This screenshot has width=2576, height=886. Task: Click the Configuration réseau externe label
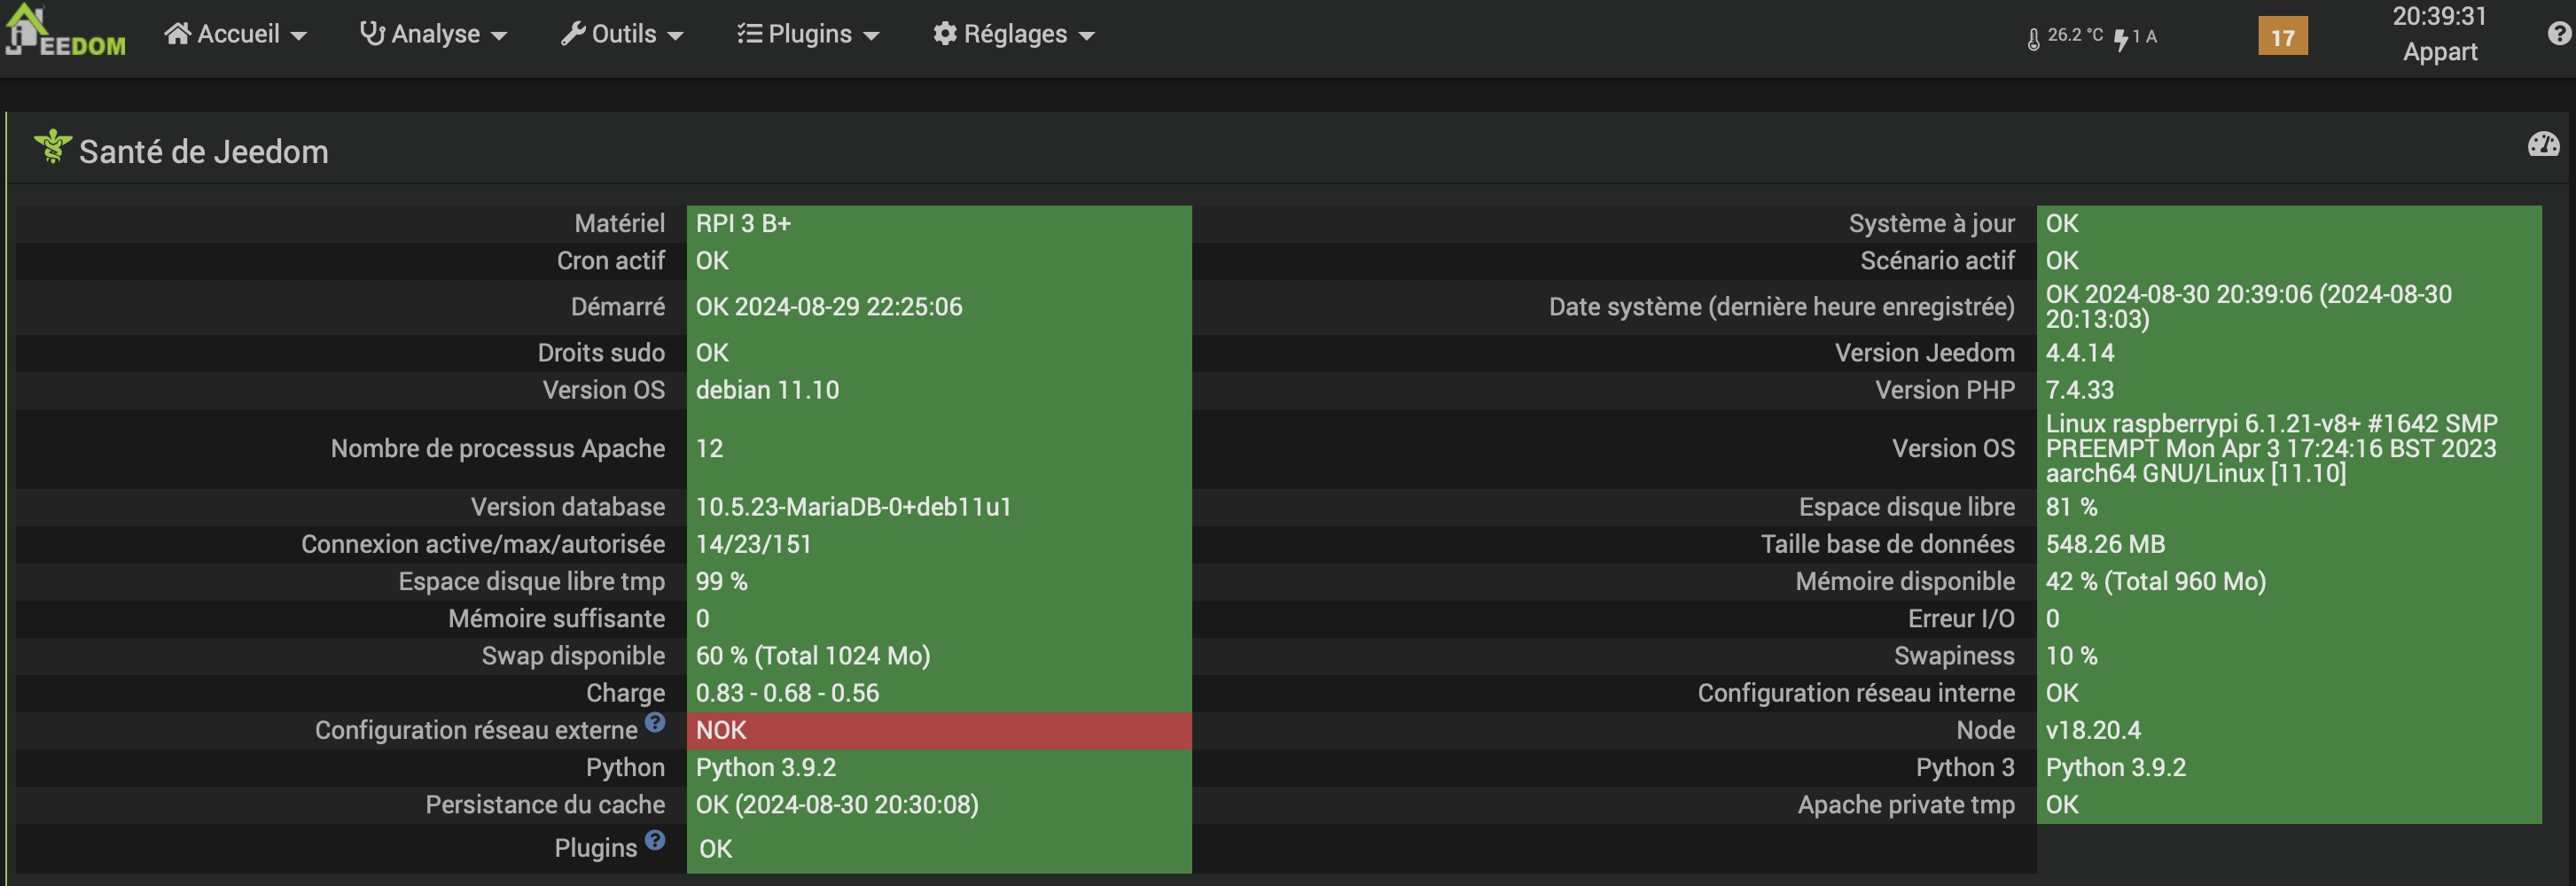[476, 731]
